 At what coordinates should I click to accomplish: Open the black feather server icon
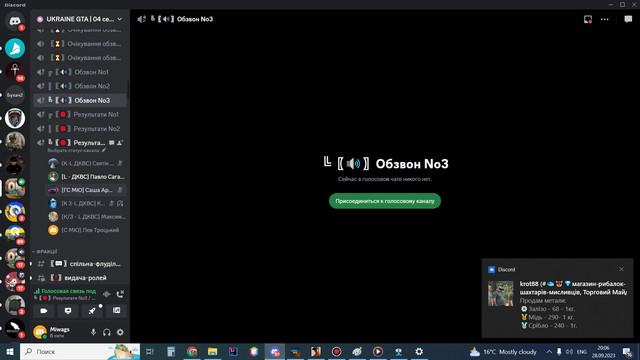coord(15,328)
